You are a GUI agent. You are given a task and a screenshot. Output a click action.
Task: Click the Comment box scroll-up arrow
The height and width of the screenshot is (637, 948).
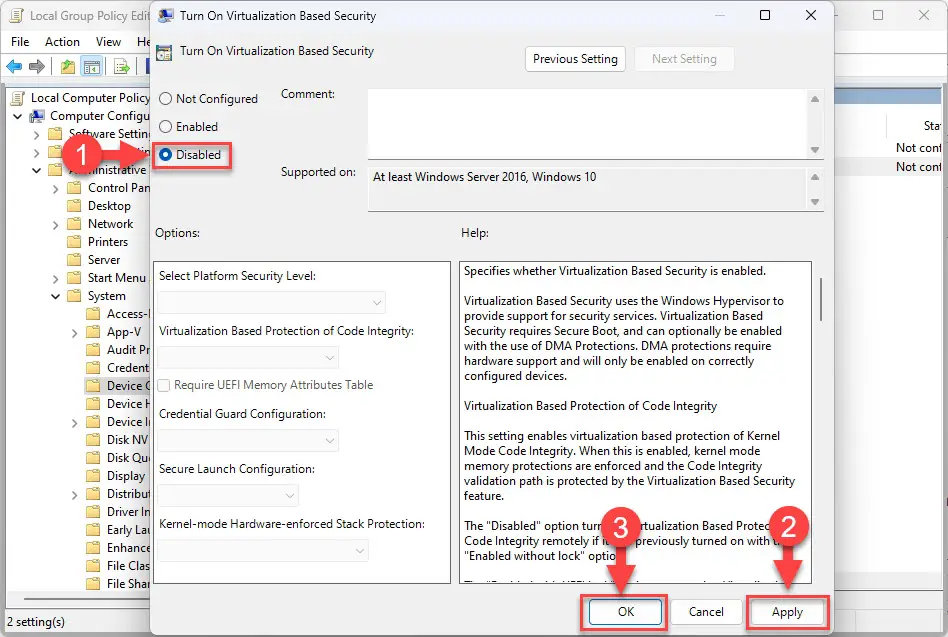[814, 99]
